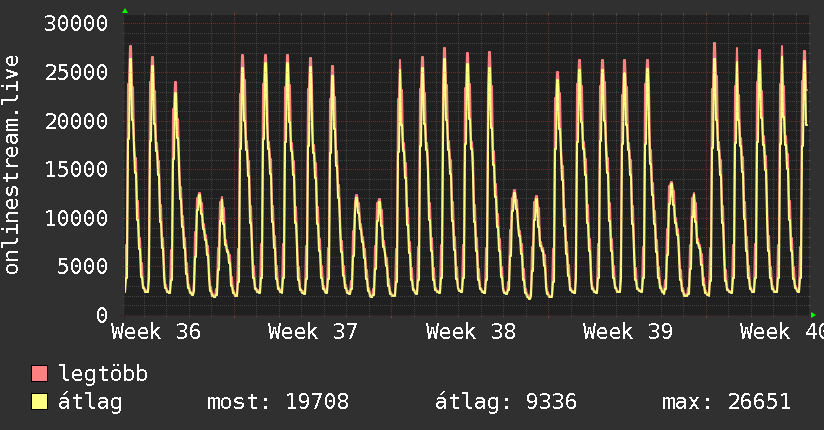This screenshot has width=824, height=430.
Task: Click the 'most: 19708' value
Action: pyautogui.click(x=278, y=402)
